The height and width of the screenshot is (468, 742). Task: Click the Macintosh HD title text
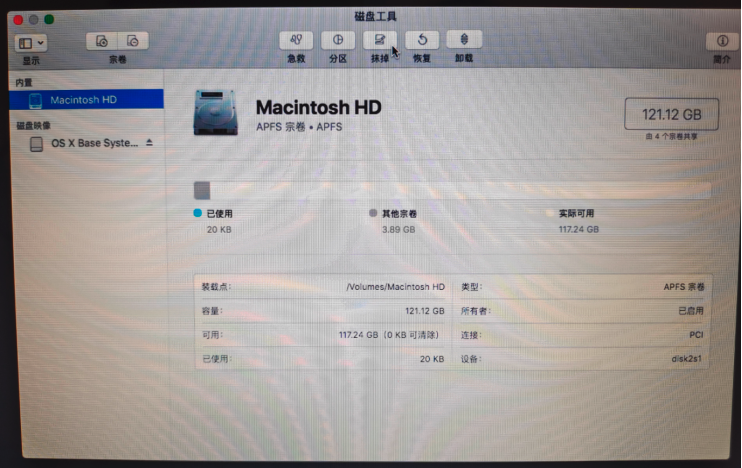[x=318, y=107]
